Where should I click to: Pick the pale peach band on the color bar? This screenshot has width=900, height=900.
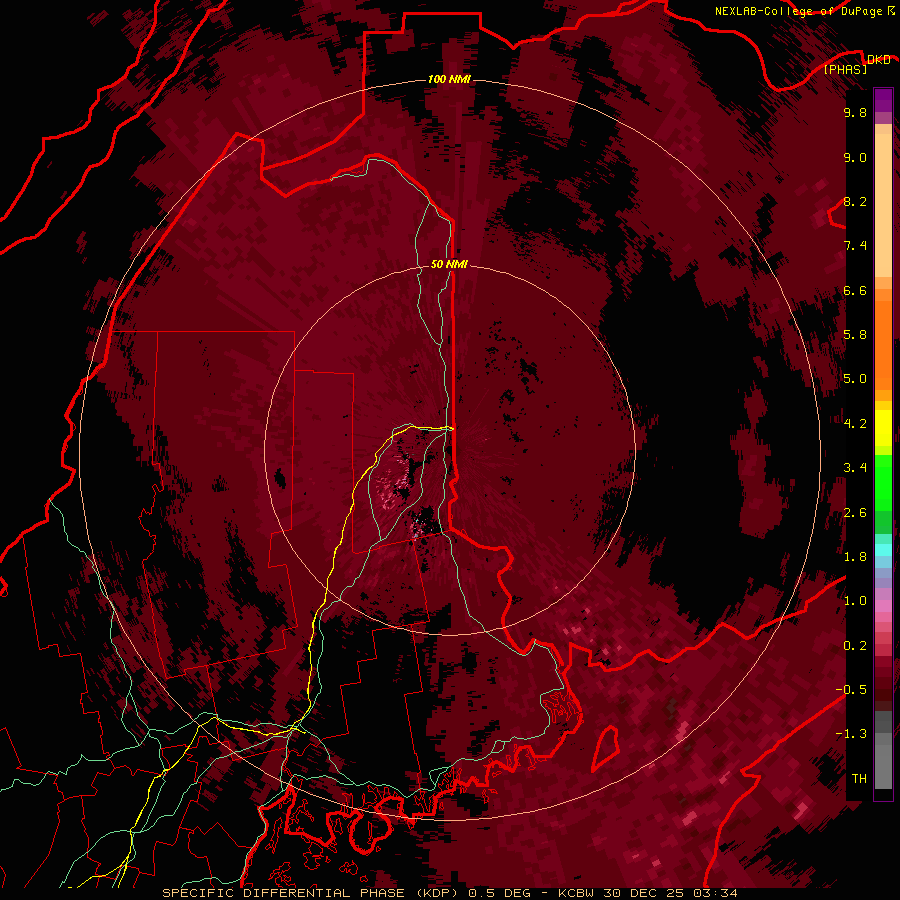coord(883,205)
